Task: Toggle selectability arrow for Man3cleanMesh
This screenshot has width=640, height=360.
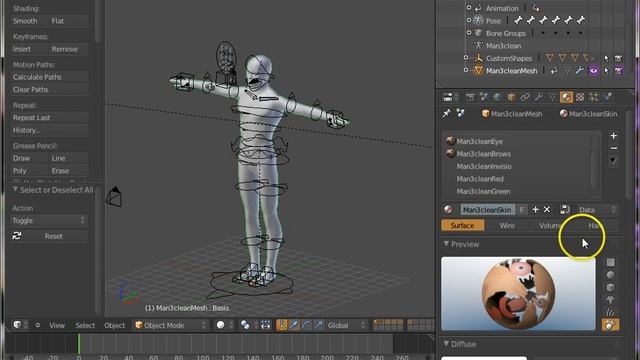Action: click(606, 71)
